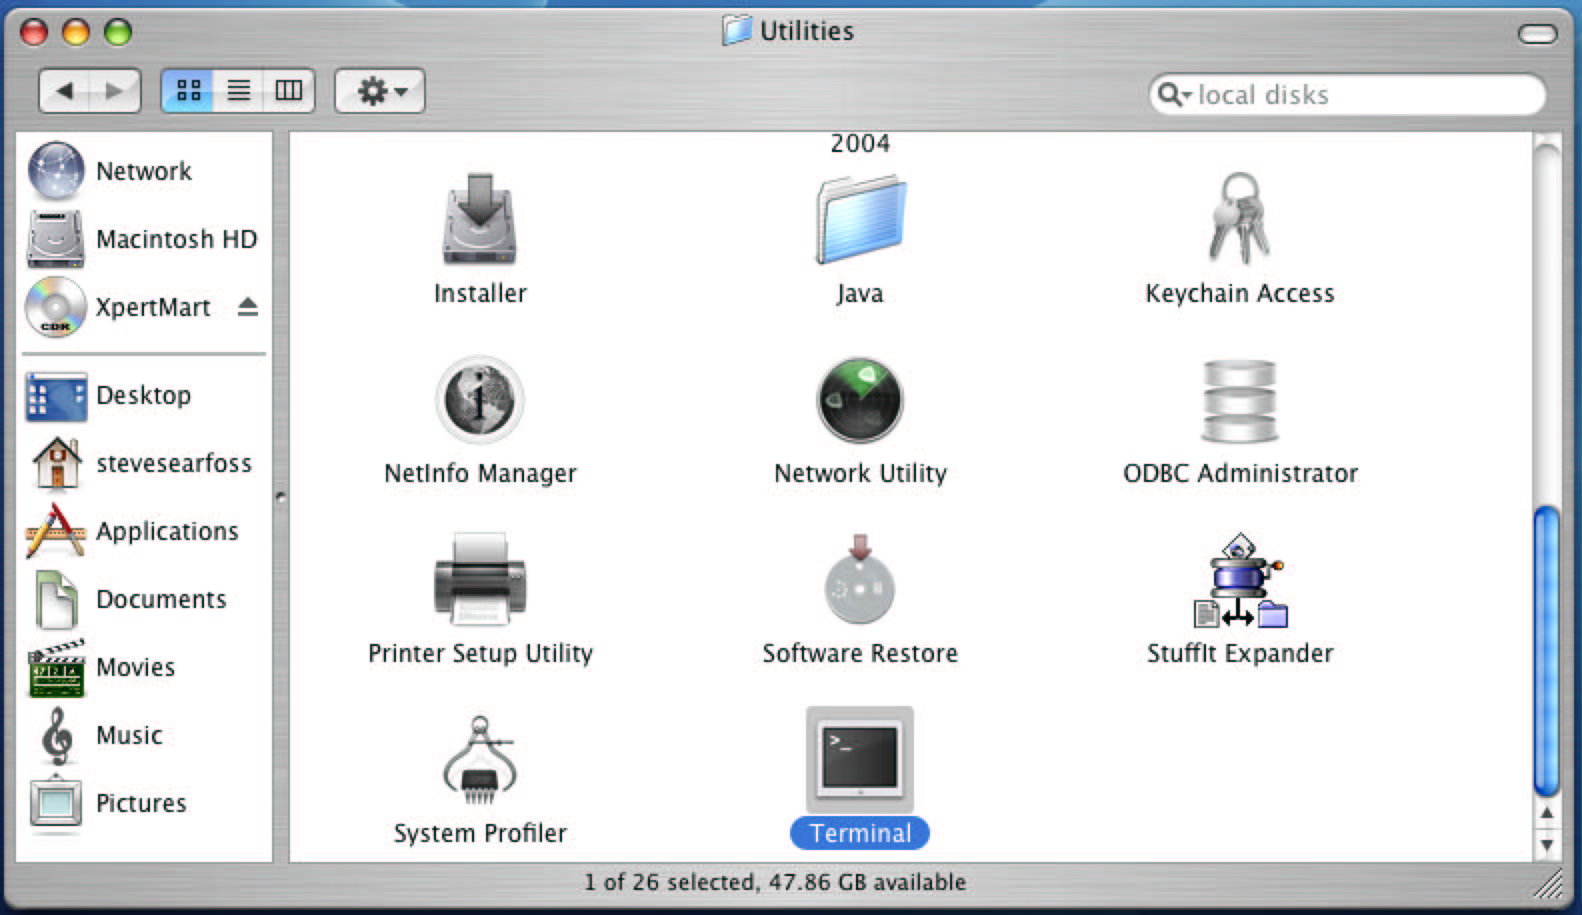Click the StuffIt Expander label
1582x915 pixels.
(1240, 653)
